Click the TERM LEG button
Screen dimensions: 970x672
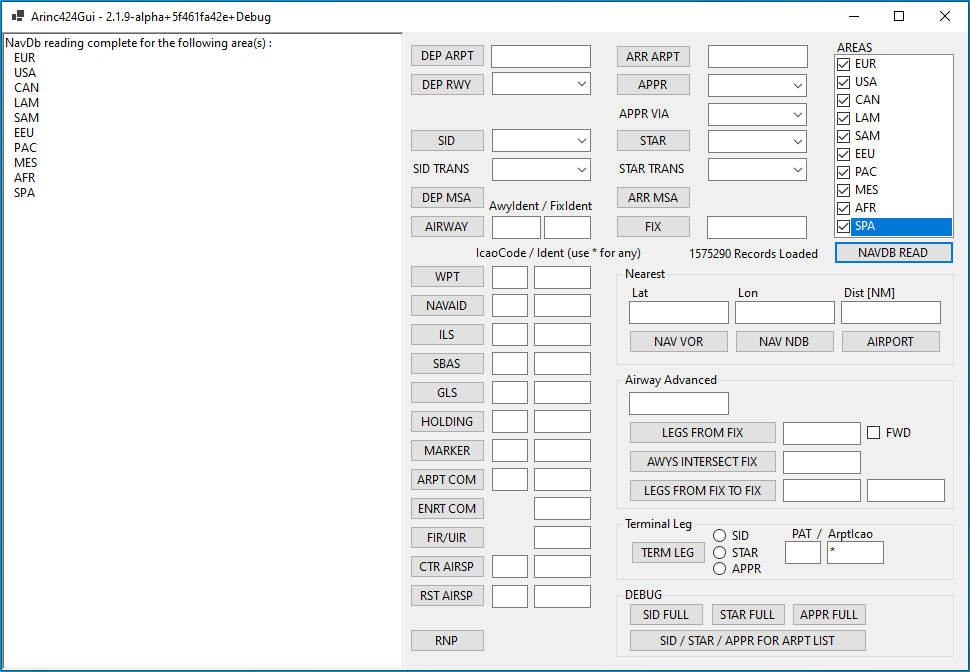667,553
